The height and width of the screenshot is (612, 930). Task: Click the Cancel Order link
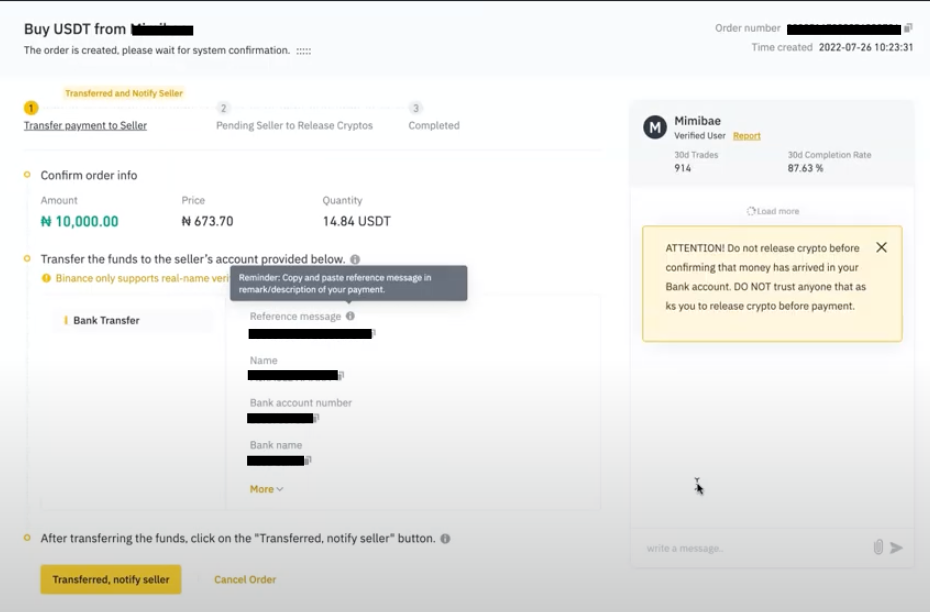coord(245,580)
